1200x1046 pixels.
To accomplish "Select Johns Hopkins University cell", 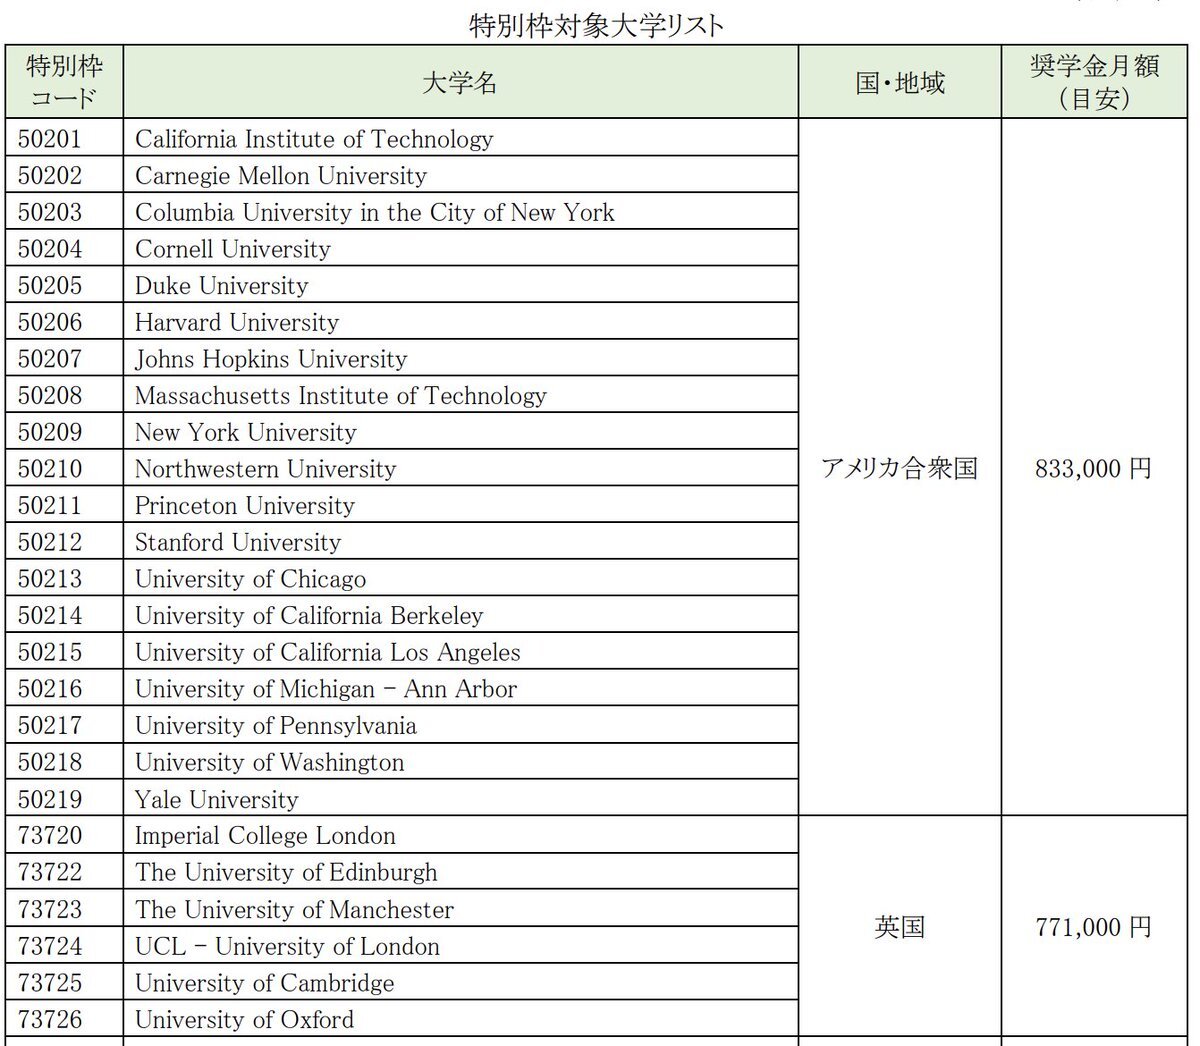I will pos(461,358).
